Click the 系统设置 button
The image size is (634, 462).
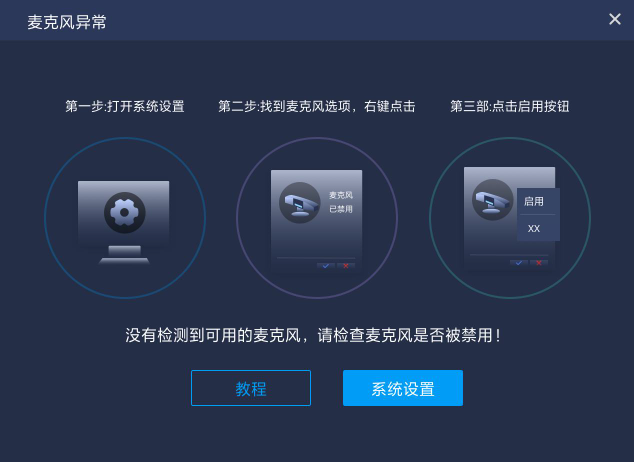tap(403, 388)
